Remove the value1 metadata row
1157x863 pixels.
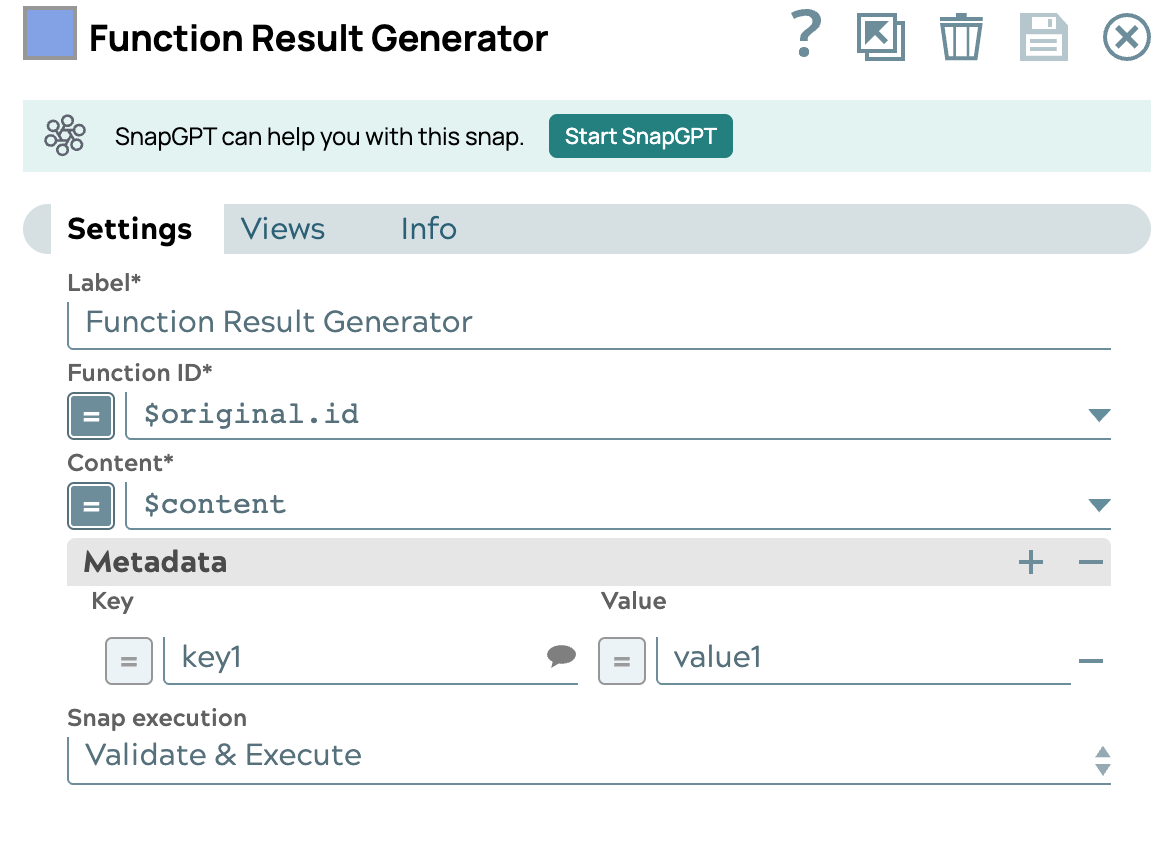(x=1091, y=661)
